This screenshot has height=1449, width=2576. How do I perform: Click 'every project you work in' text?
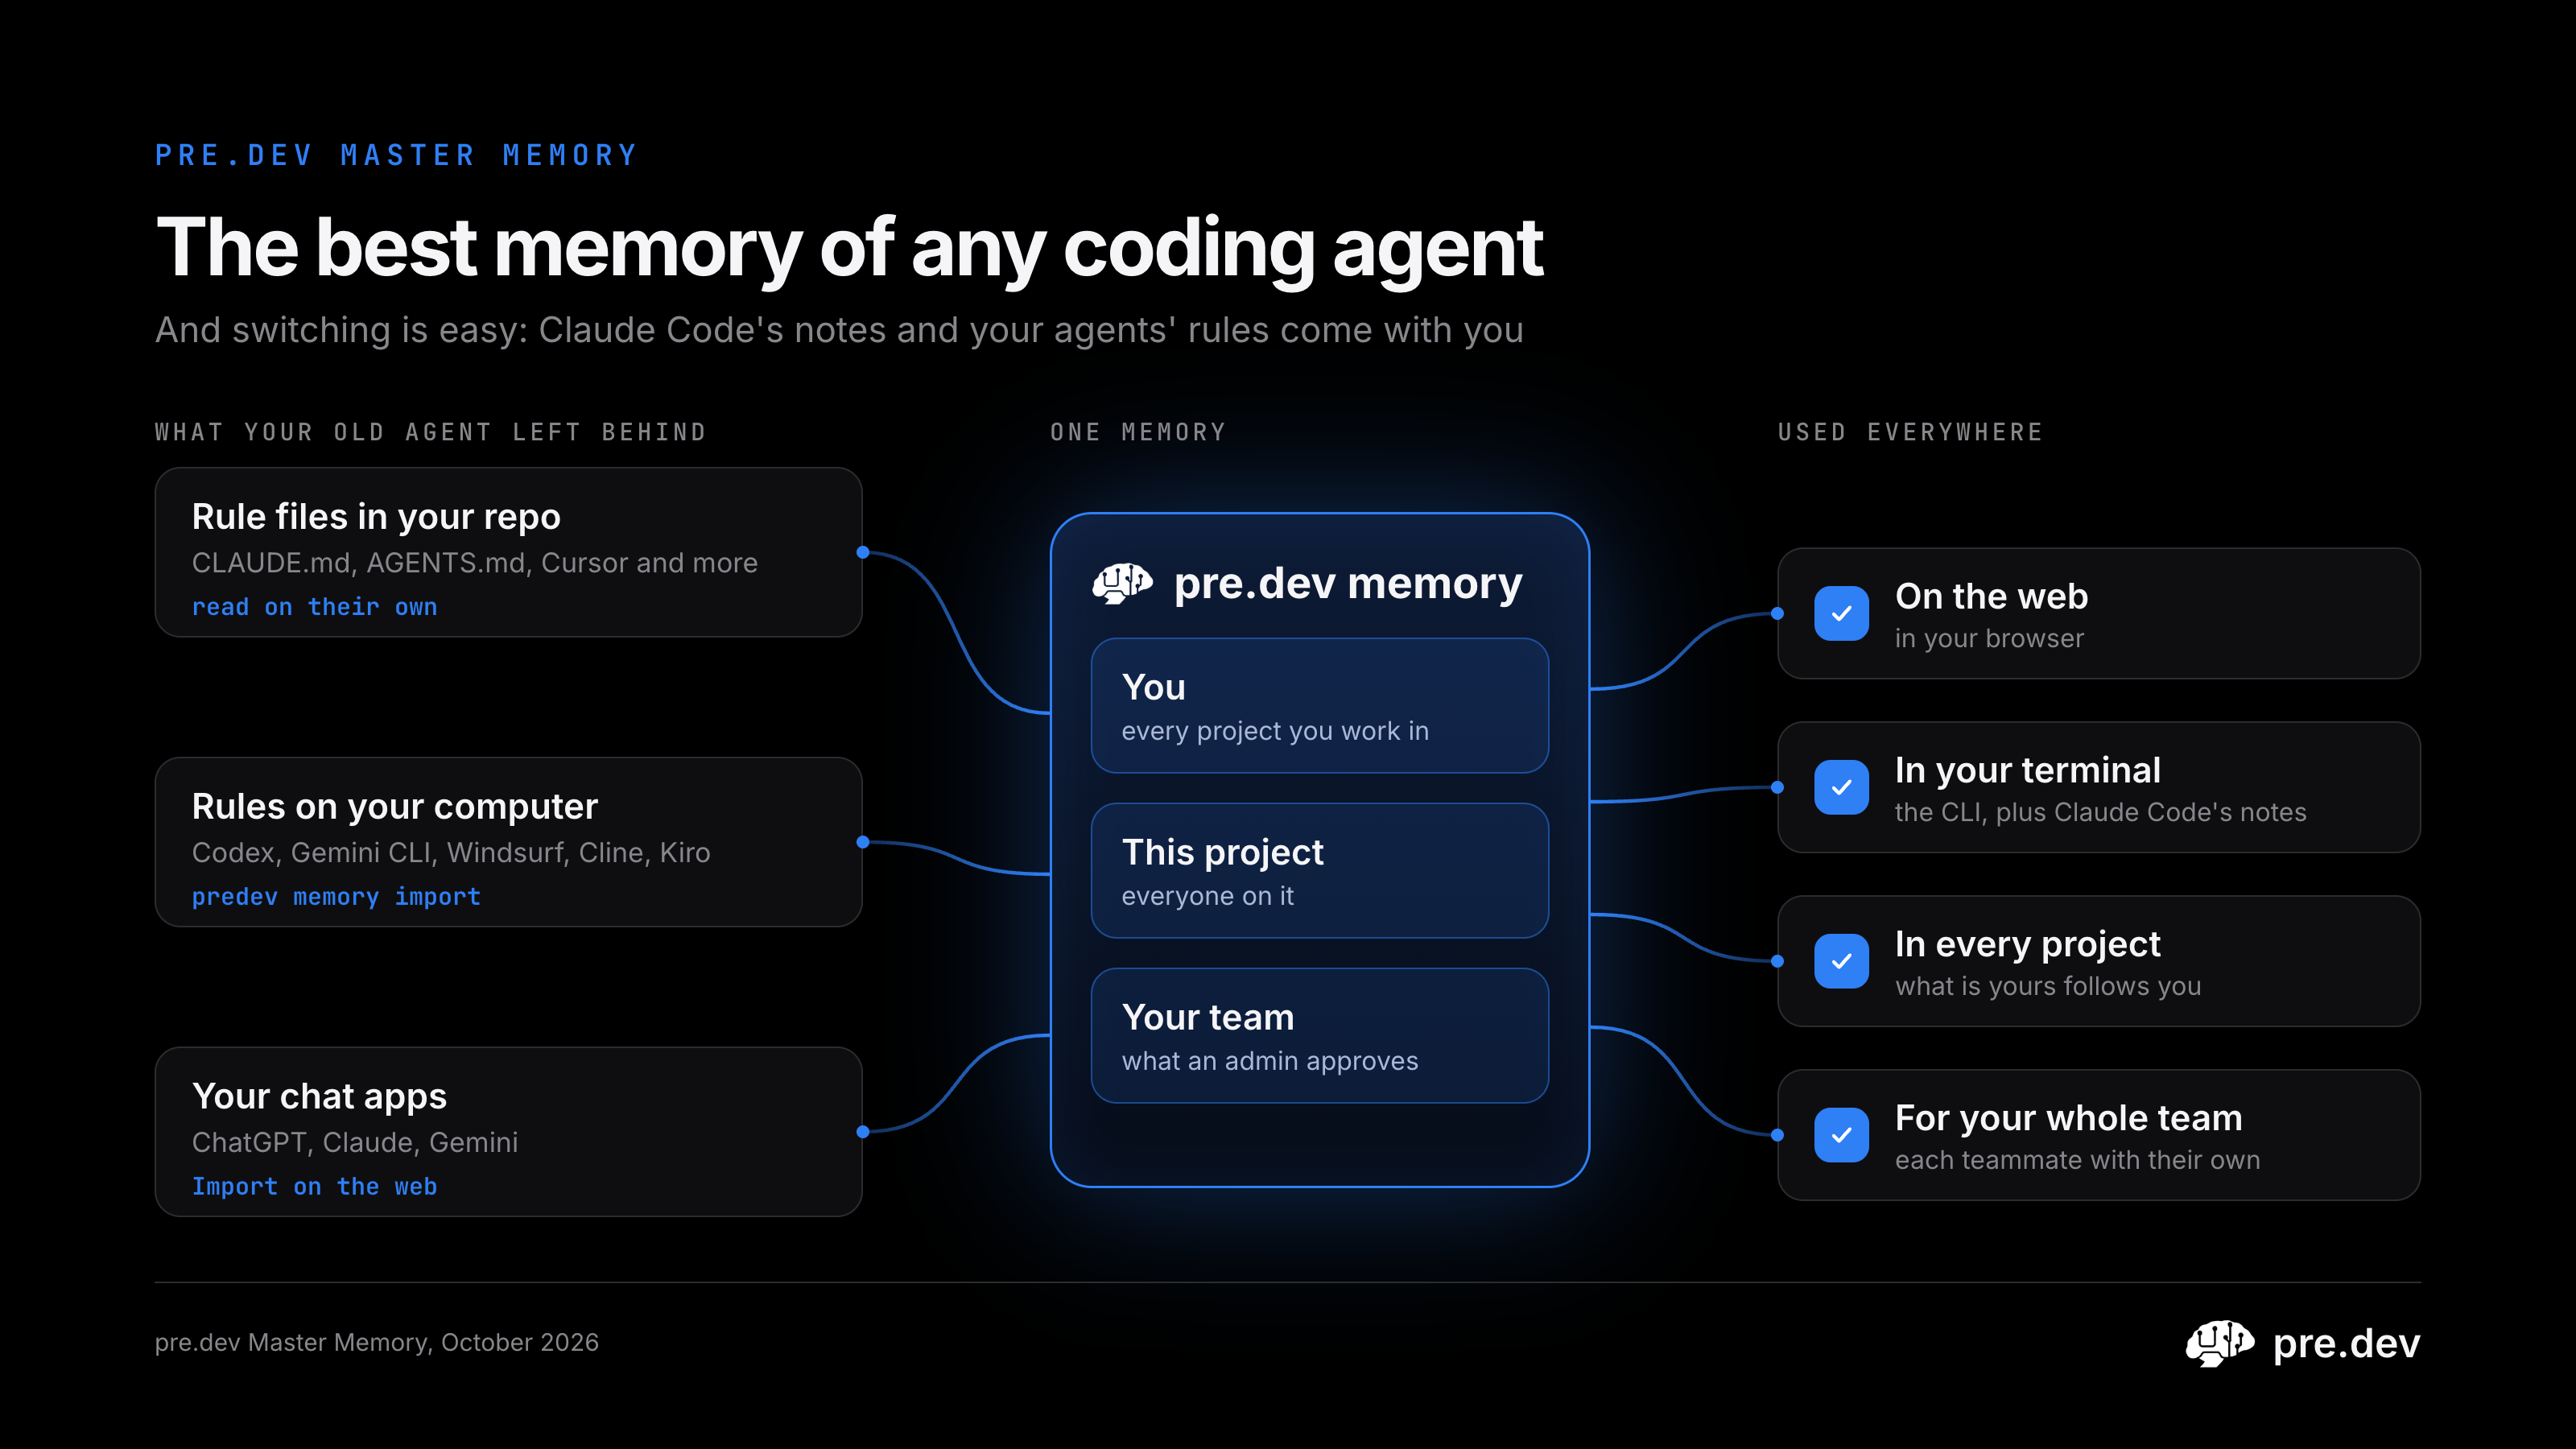click(1275, 731)
